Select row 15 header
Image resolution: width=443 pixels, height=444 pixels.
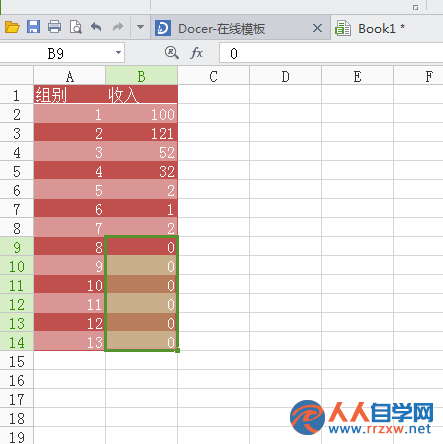click(x=17, y=361)
